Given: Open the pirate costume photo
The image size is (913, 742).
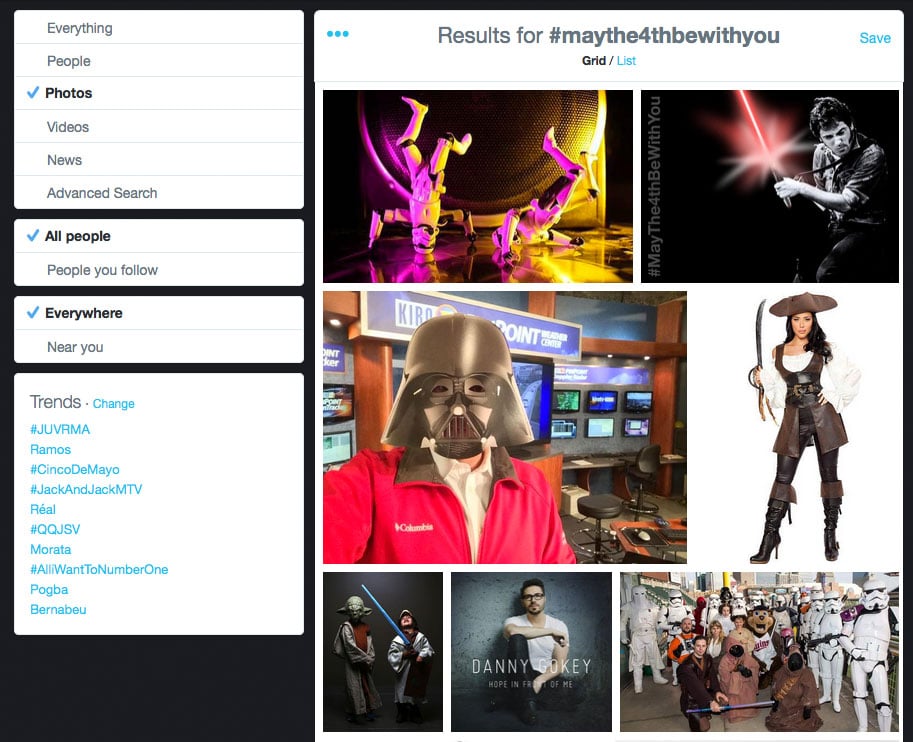Looking at the screenshot, I should point(797,427).
